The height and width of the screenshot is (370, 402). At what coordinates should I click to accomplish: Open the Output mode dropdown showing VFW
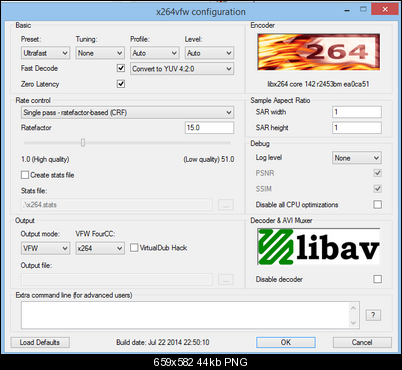click(45, 248)
